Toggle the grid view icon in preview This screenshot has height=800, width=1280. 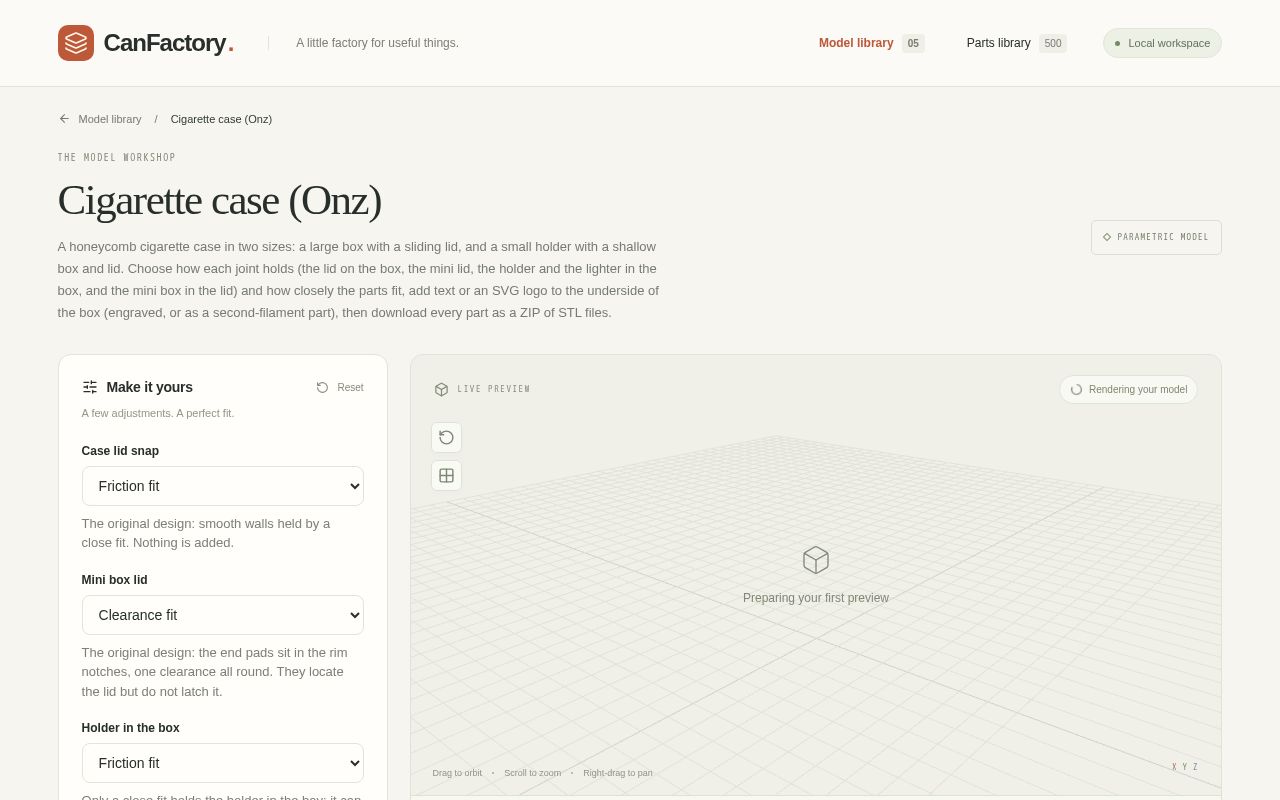coord(446,475)
